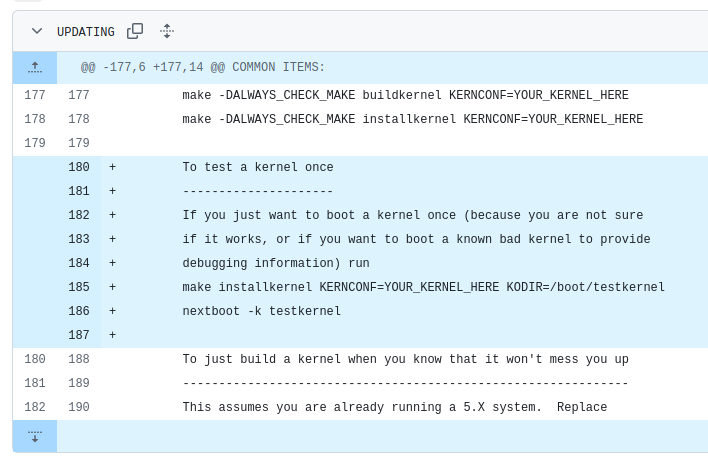
Task: Copy the UPDATING file path
Action: 135,31
